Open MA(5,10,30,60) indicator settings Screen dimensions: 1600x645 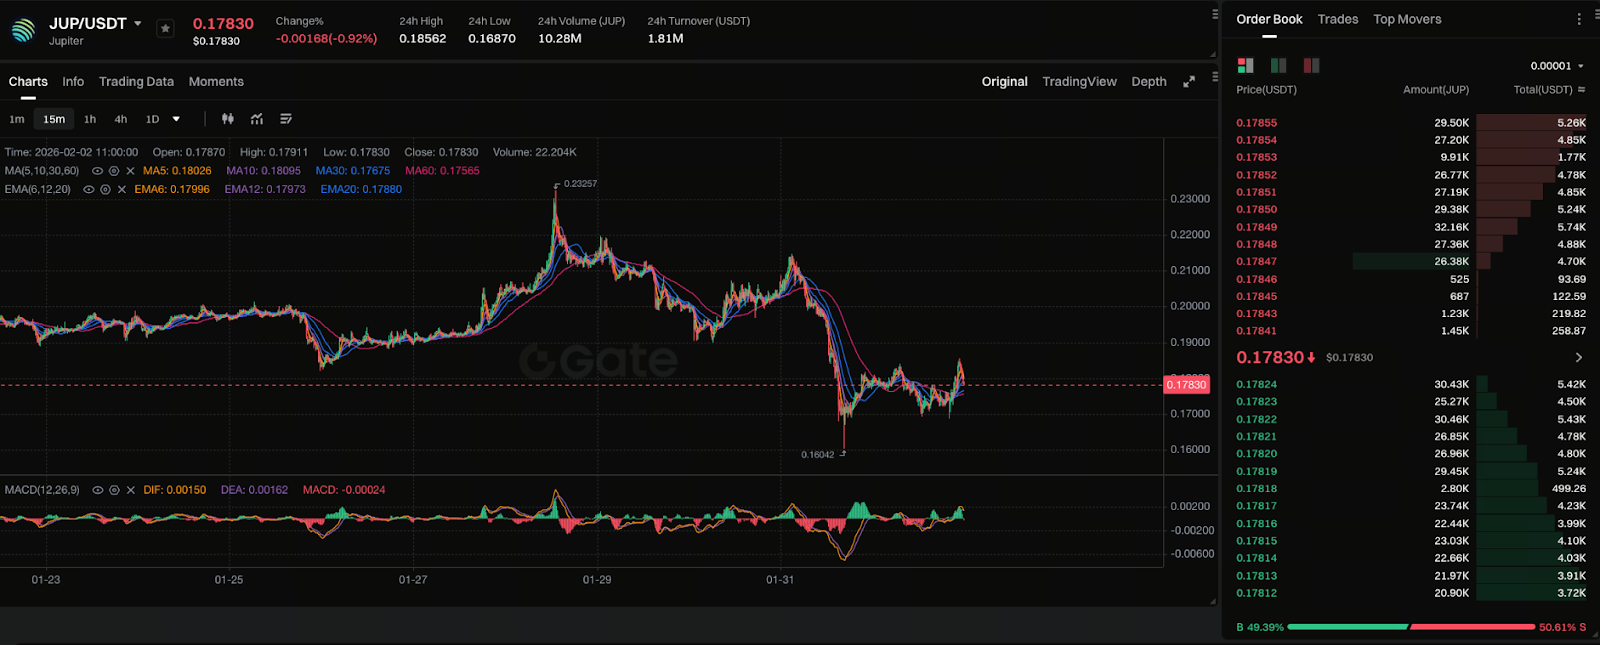(114, 171)
